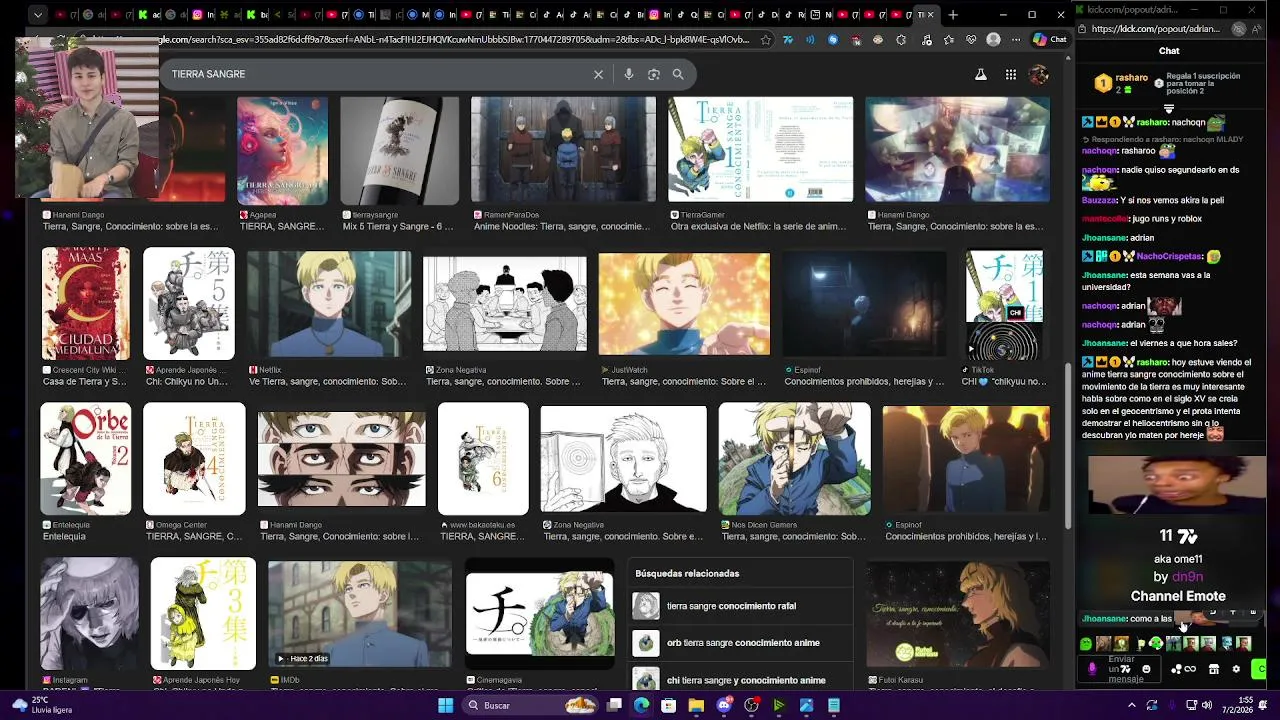Start voice search with microphone icon
Image resolution: width=1280 pixels, height=720 pixels.
tap(629, 74)
